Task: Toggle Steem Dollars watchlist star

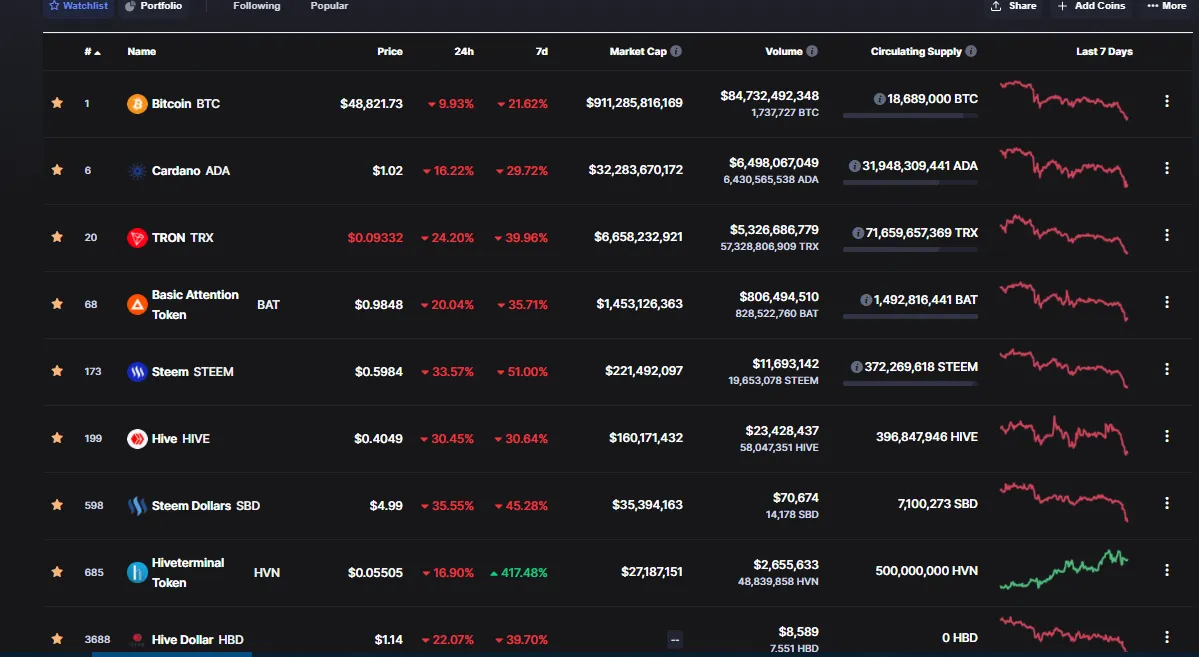Action: point(57,505)
